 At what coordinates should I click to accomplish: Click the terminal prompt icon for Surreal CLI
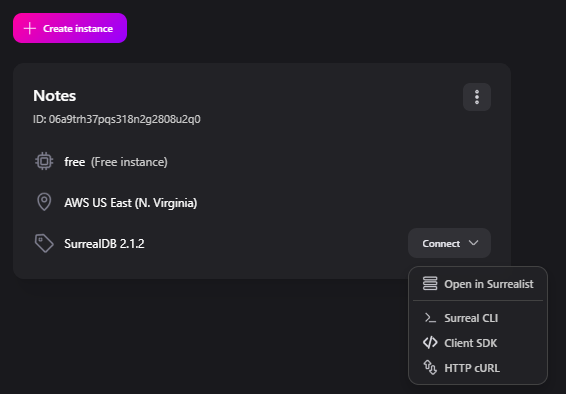(x=430, y=318)
